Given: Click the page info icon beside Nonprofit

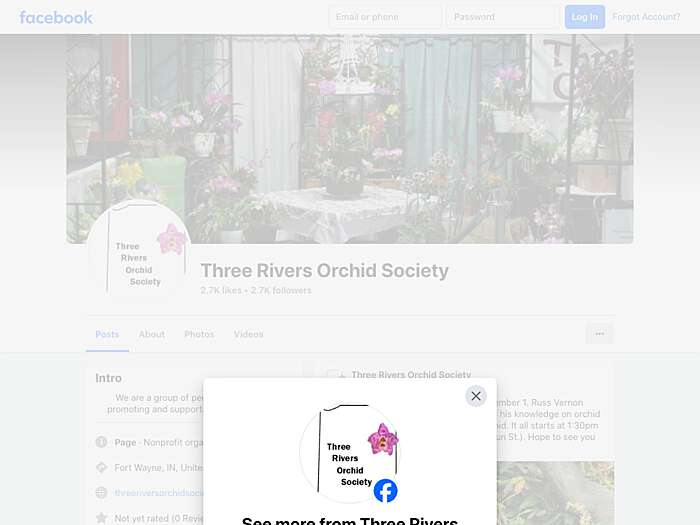Looking at the screenshot, I should coord(101,442).
